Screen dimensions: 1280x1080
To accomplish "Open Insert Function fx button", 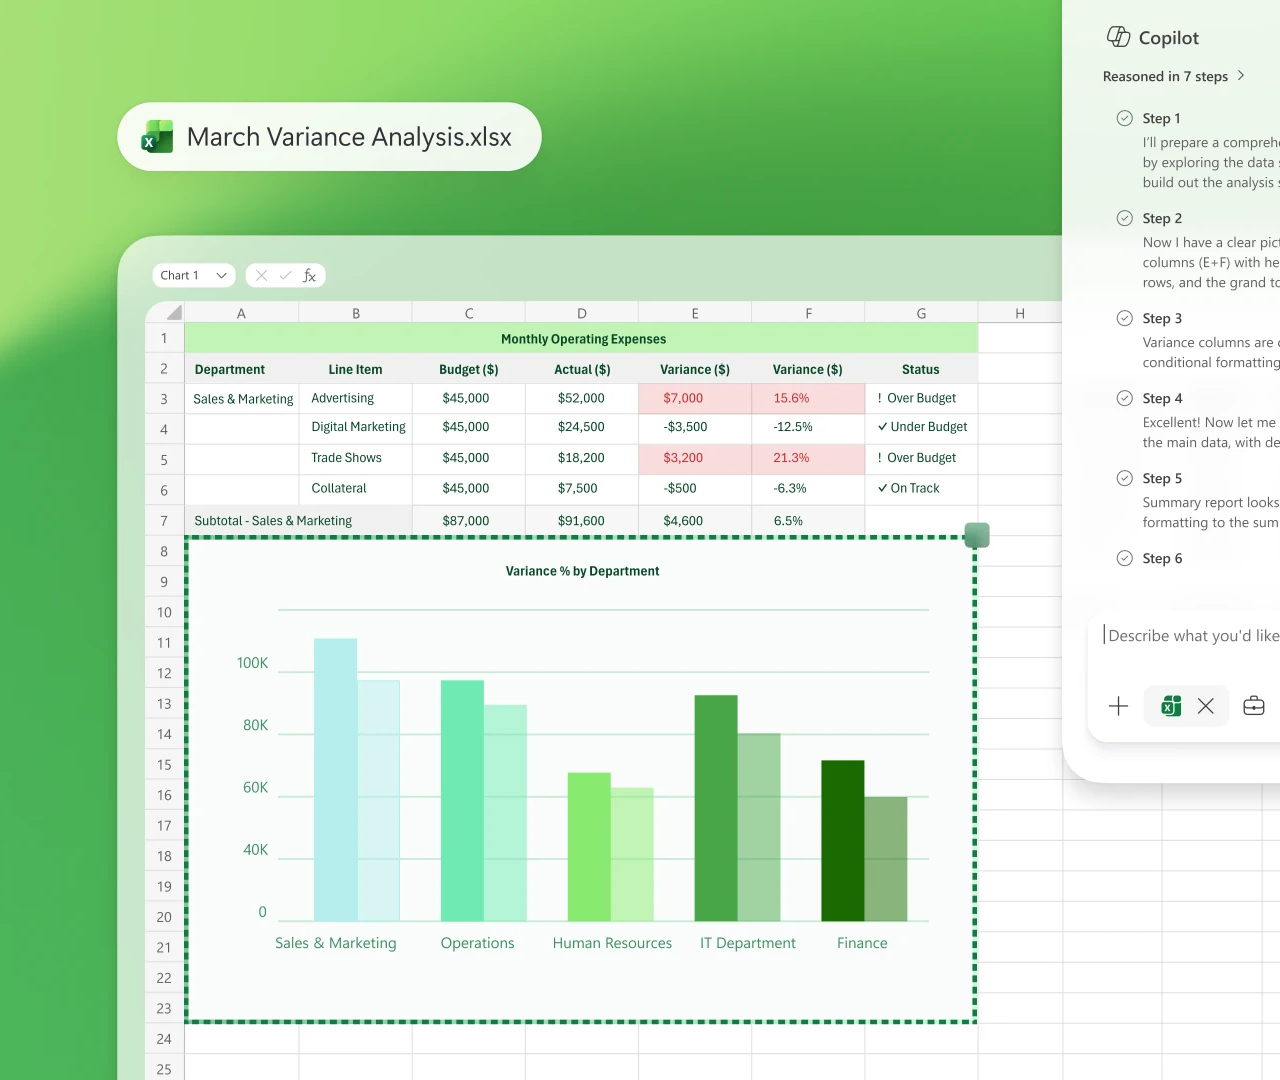I will pyautogui.click(x=310, y=275).
